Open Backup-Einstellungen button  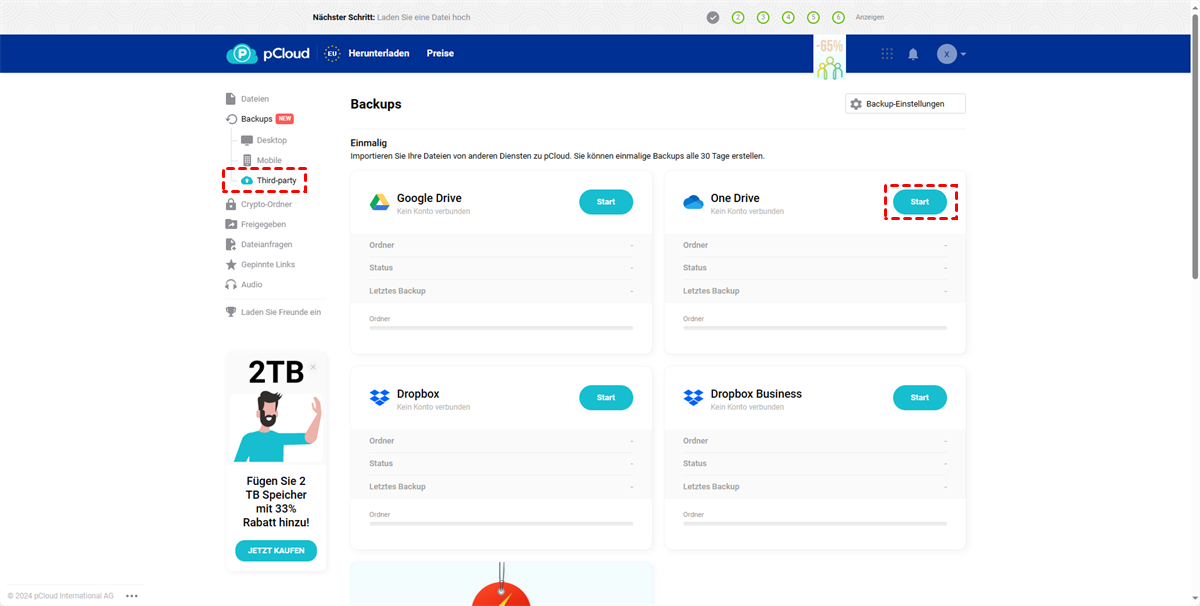point(905,104)
